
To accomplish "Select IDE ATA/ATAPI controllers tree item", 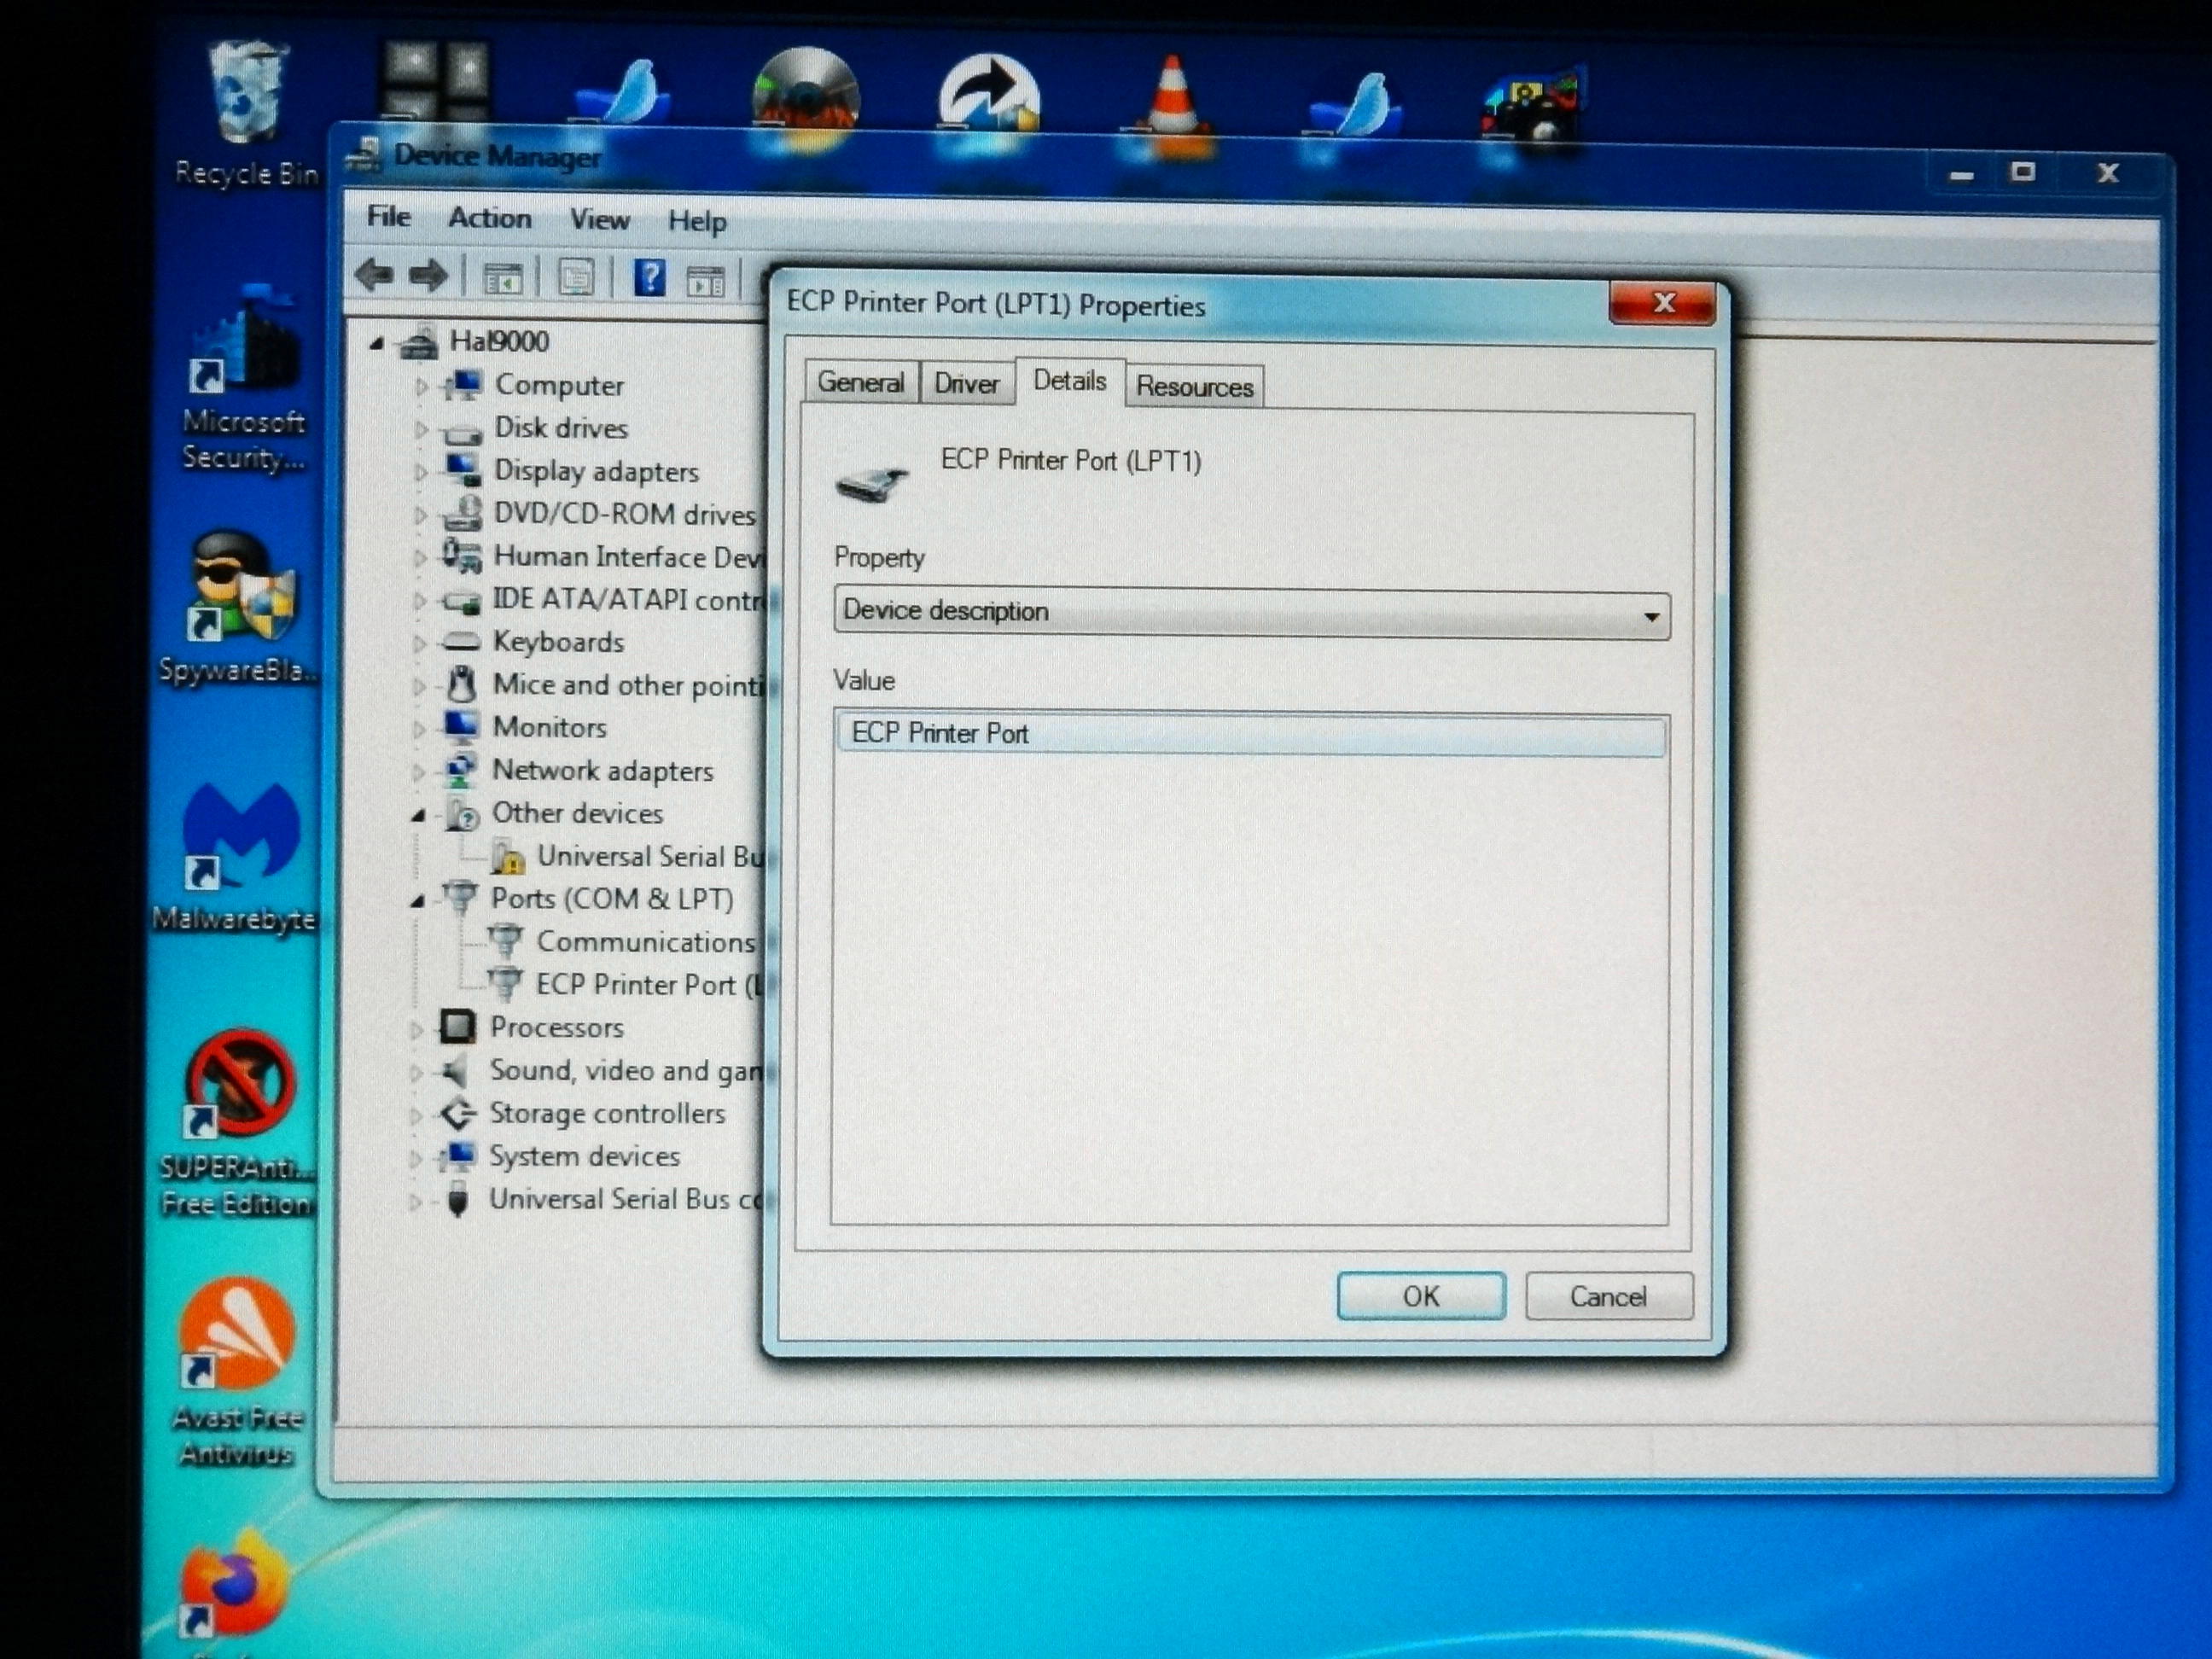I will [x=628, y=599].
